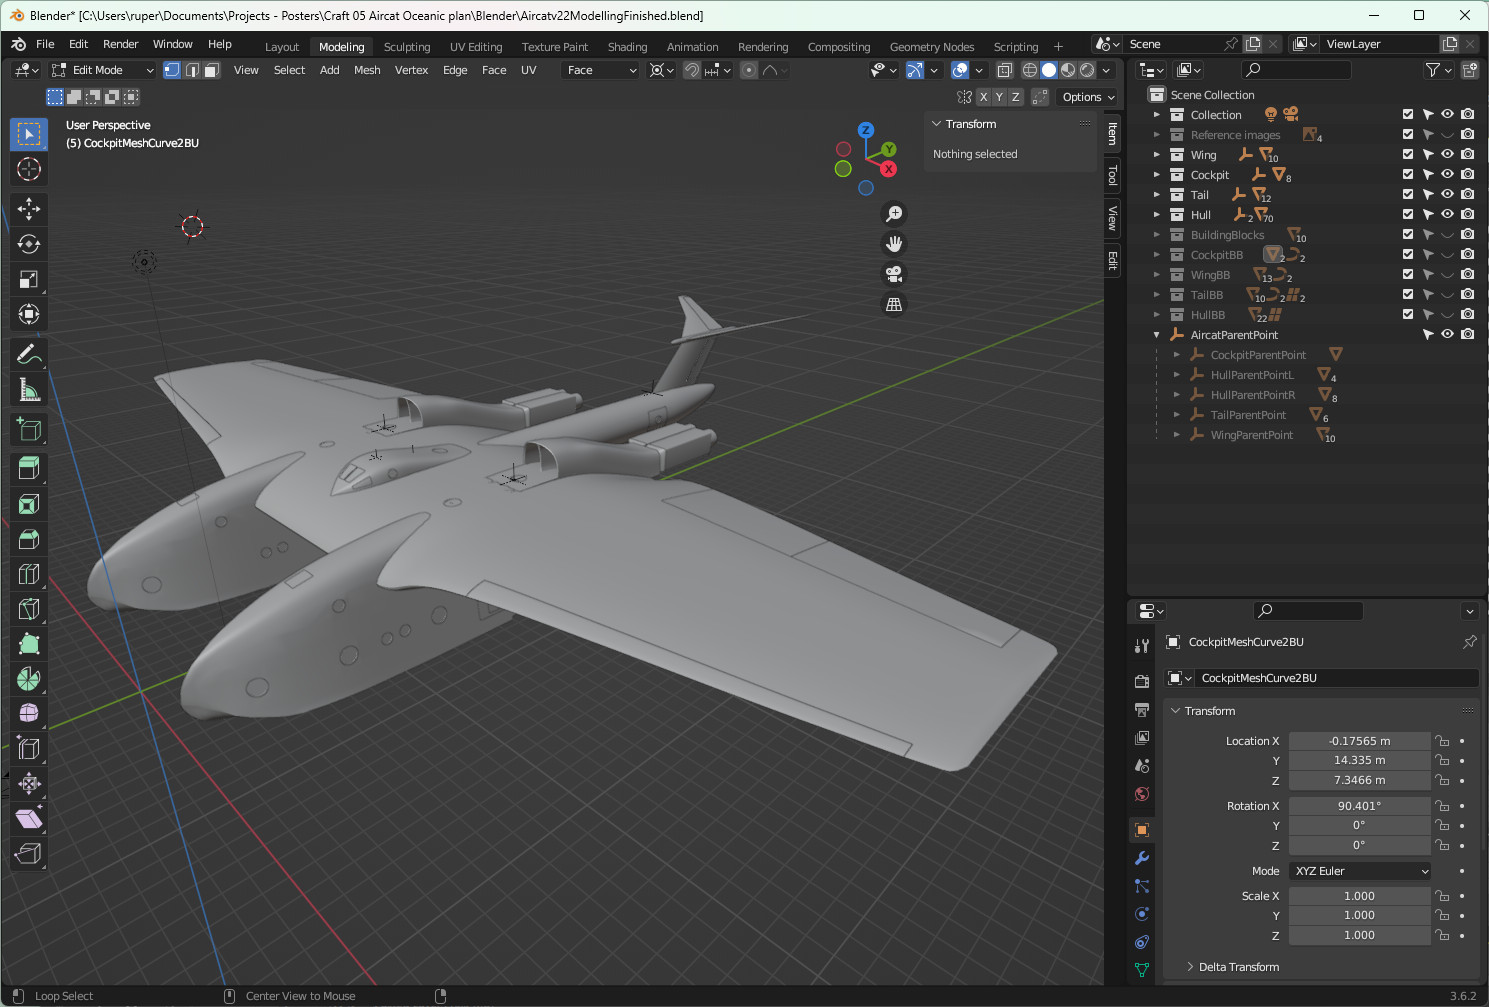Open the Render properties tab icon

1142,681
